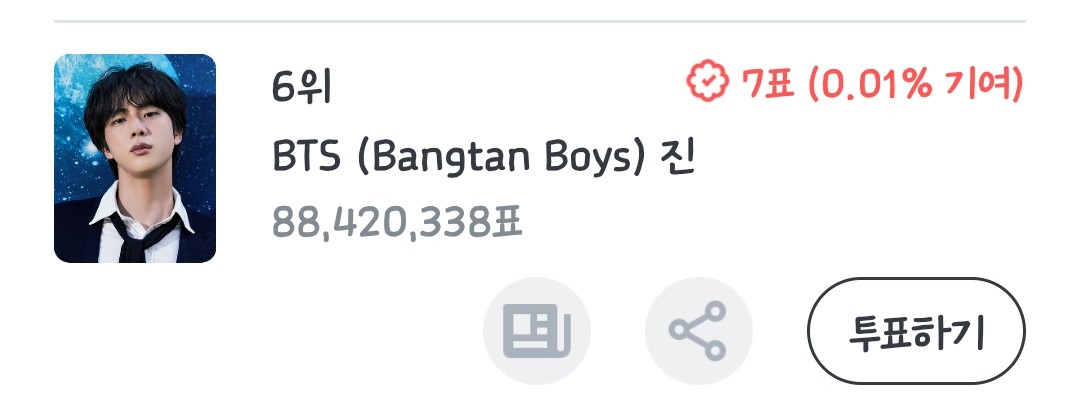The height and width of the screenshot is (417, 1080).
Task: Click the portrait image with blue background
Action: coord(135,158)
